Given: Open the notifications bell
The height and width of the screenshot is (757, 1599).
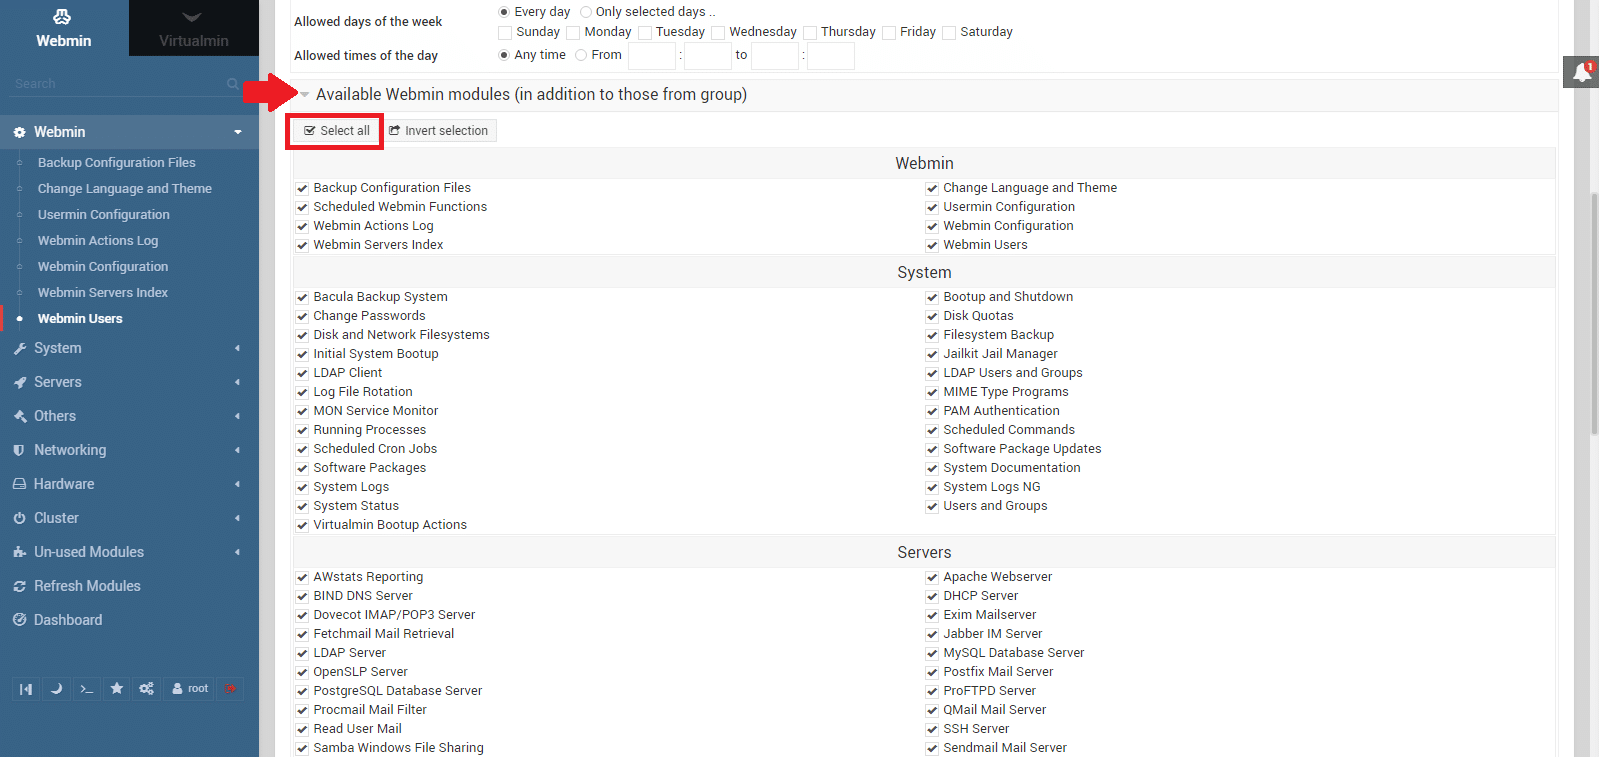Looking at the screenshot, I should coord(1582,72).
